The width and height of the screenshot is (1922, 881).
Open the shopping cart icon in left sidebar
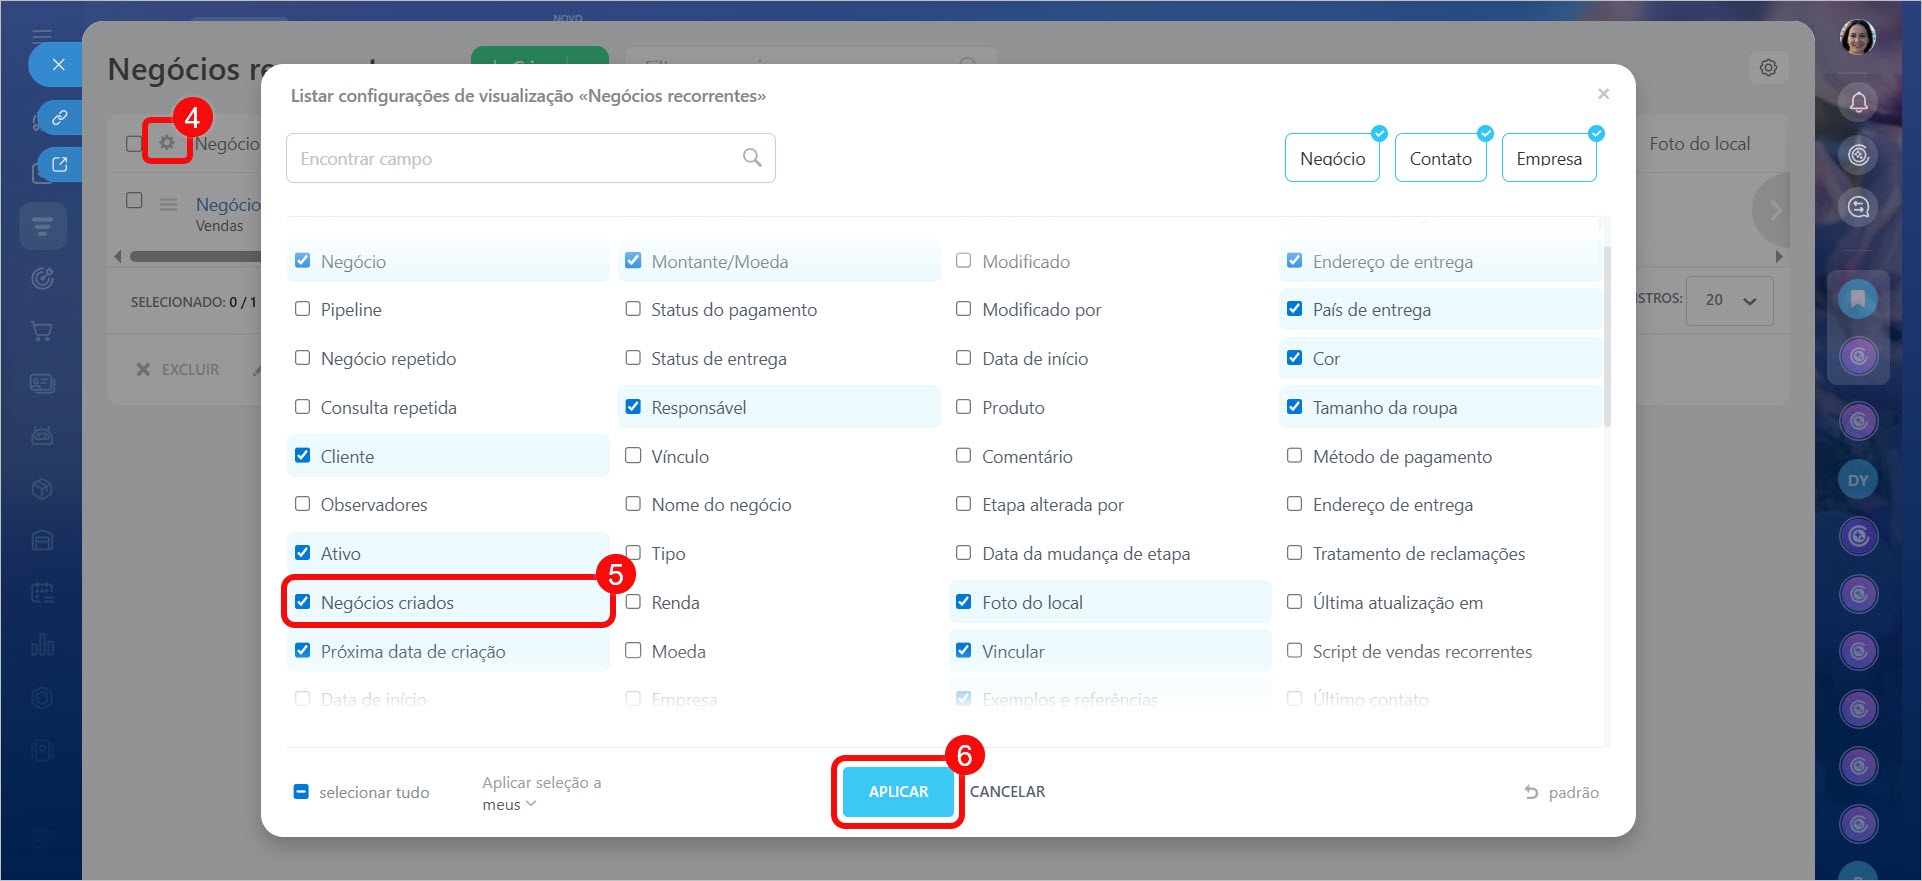point(42,331)
